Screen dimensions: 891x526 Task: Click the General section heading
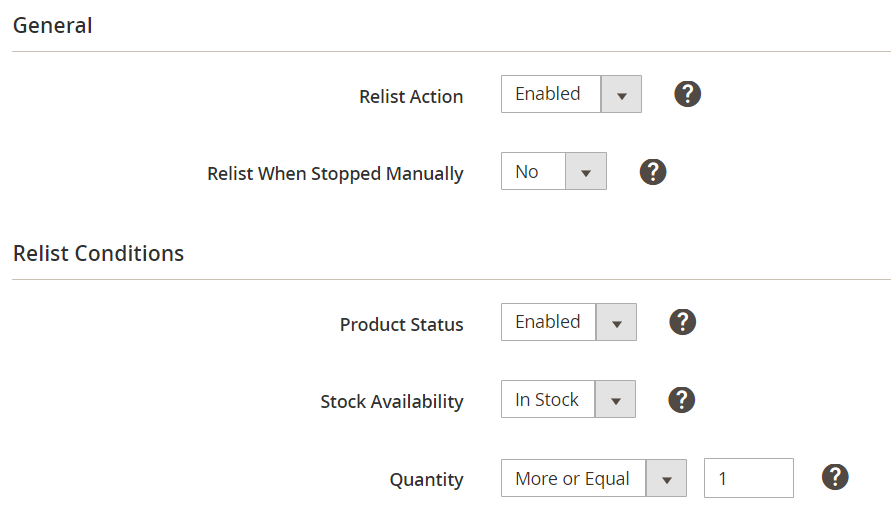point(53,25)
